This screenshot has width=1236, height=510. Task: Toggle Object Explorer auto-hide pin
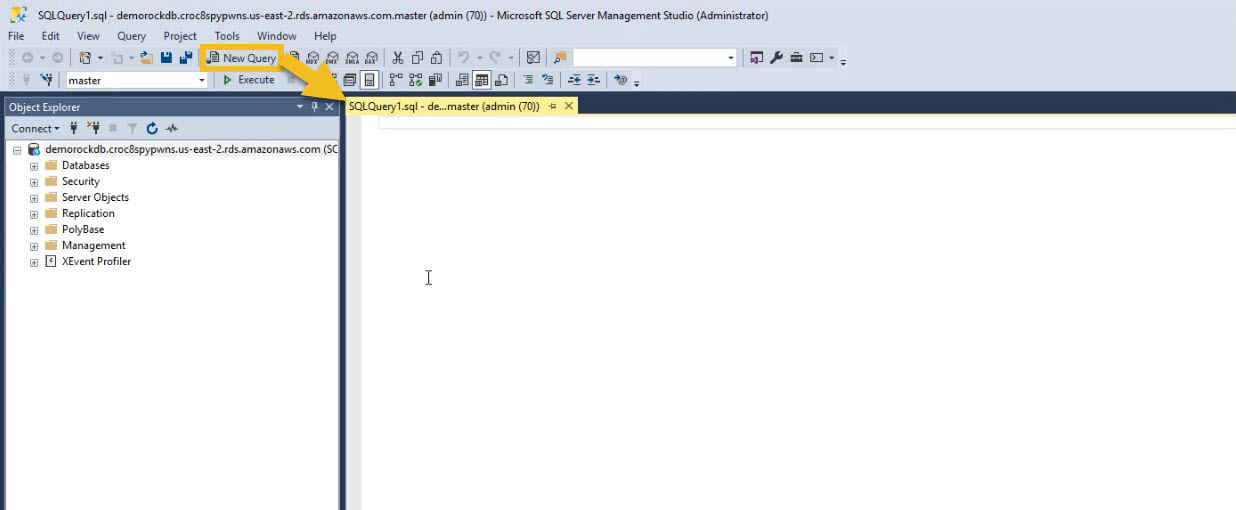point(314,107)
